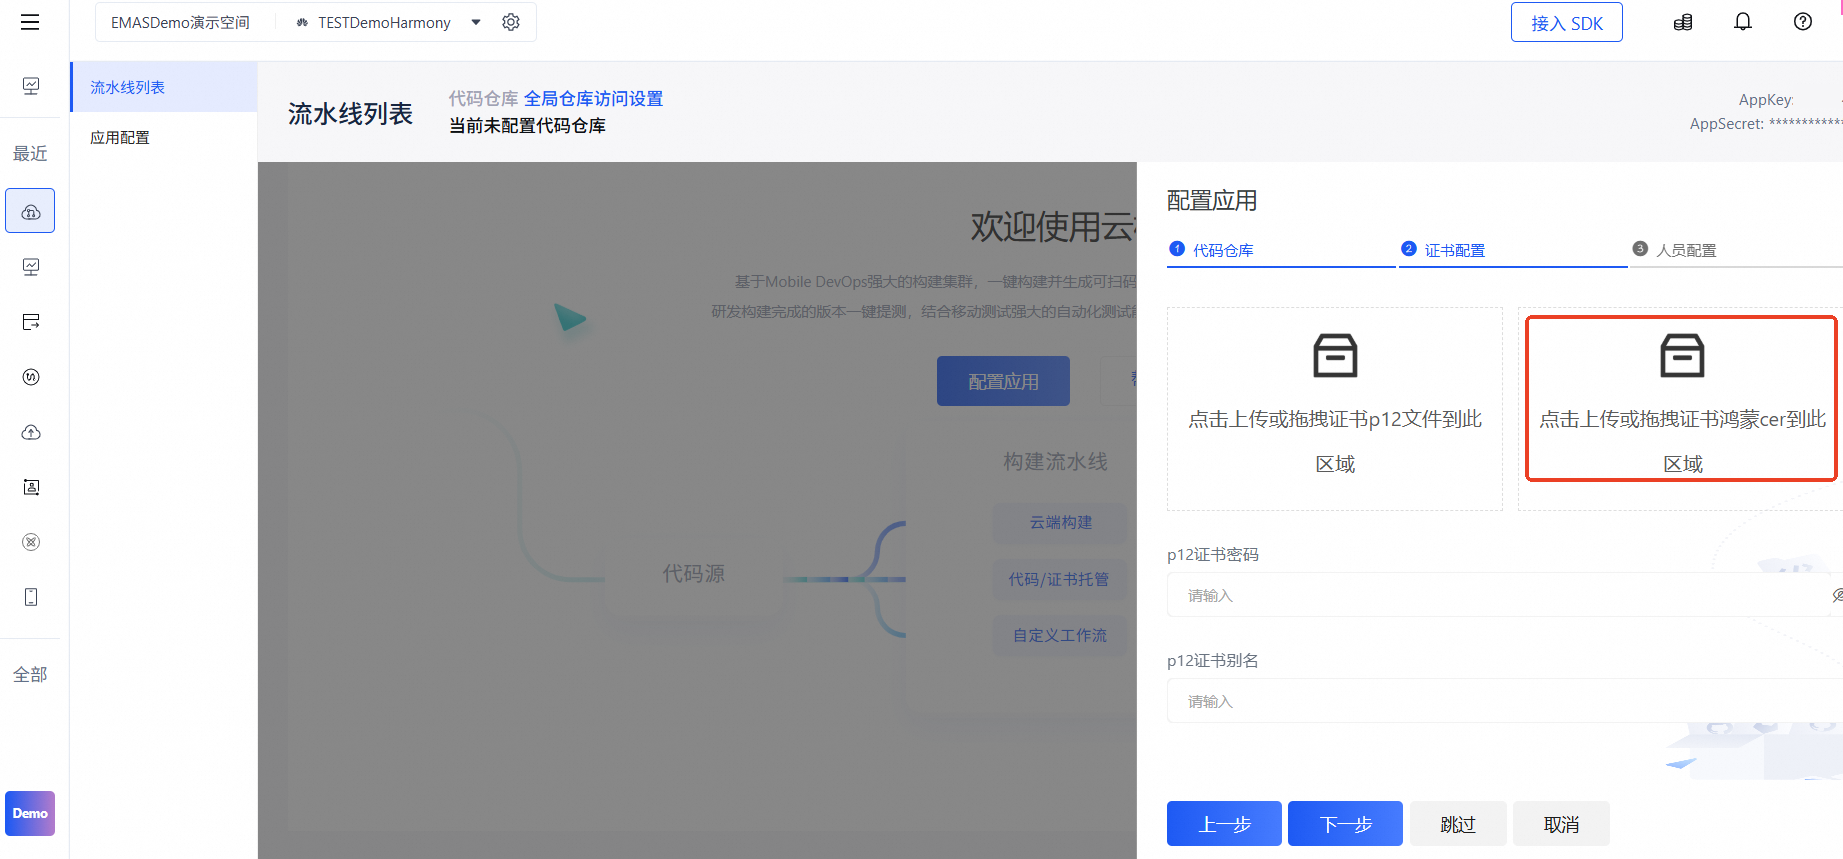1843x859 pixels.
Task: Open 流水线列表 in the side menu
Action: tap(164, 87)
